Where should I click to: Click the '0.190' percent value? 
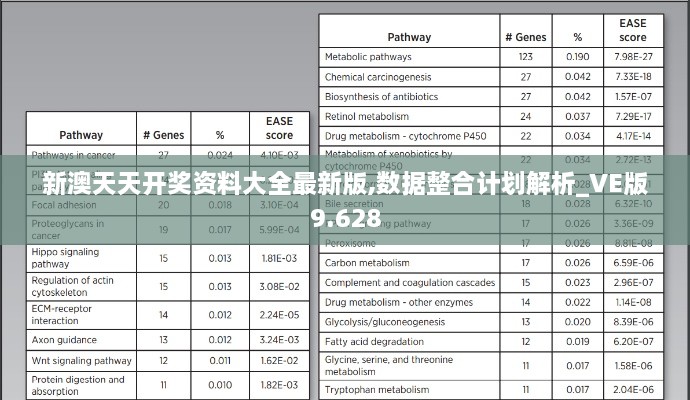point(577,57)
